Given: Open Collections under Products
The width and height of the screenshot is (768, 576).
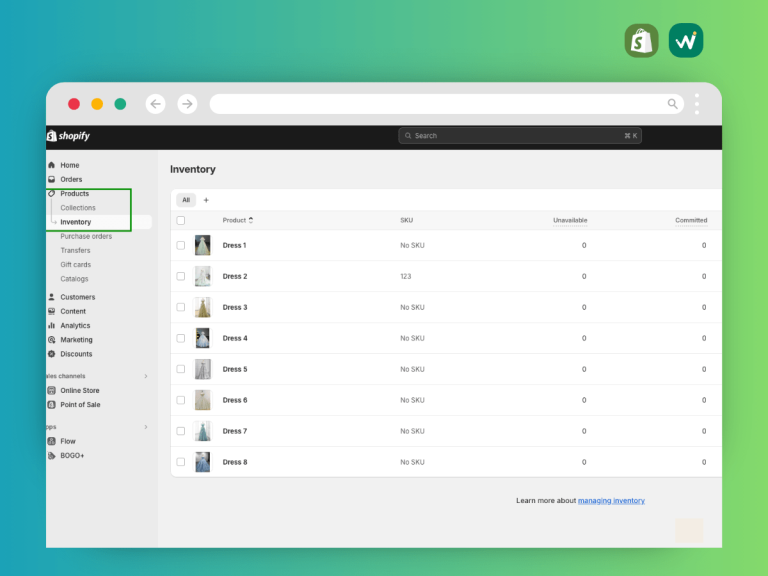Looking at the screenshot, I should (x=78, y=208).
